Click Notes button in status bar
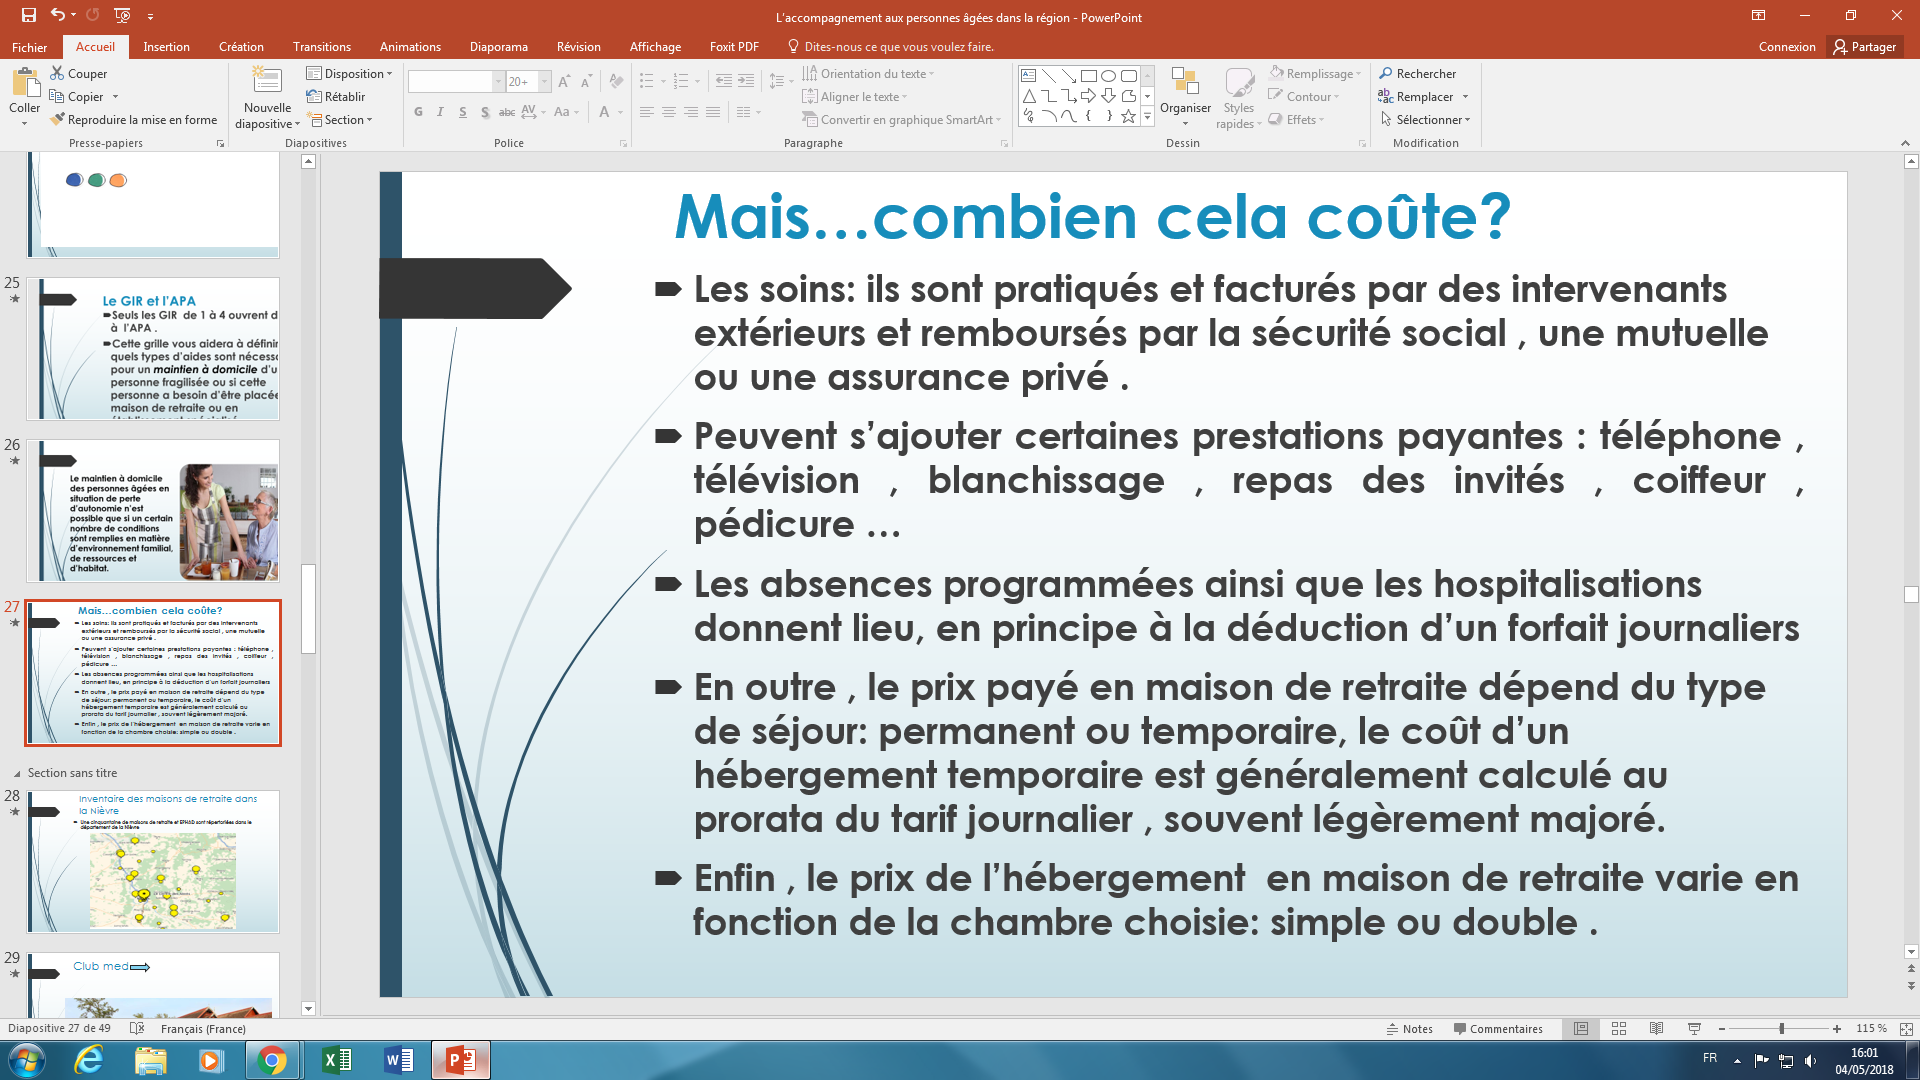This screenshot has width=1920, height=1080. click(x=1410, y=1028)
